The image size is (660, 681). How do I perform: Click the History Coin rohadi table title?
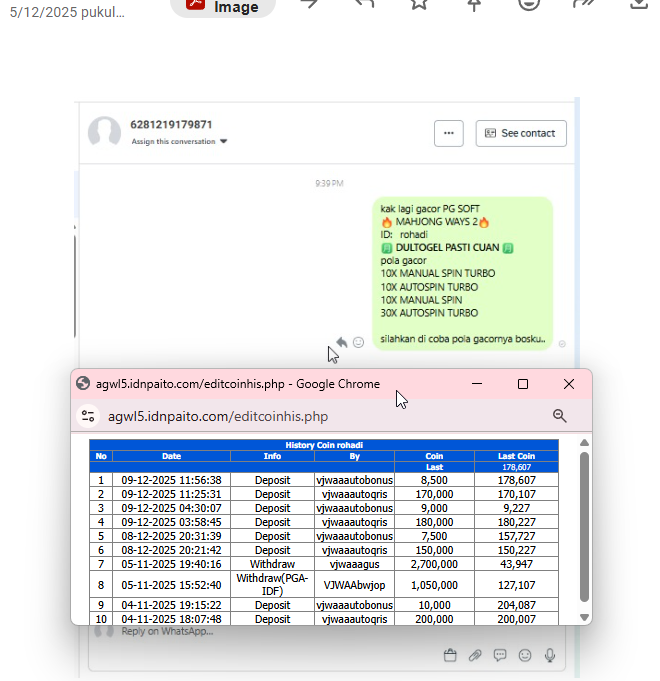(324, 445)
